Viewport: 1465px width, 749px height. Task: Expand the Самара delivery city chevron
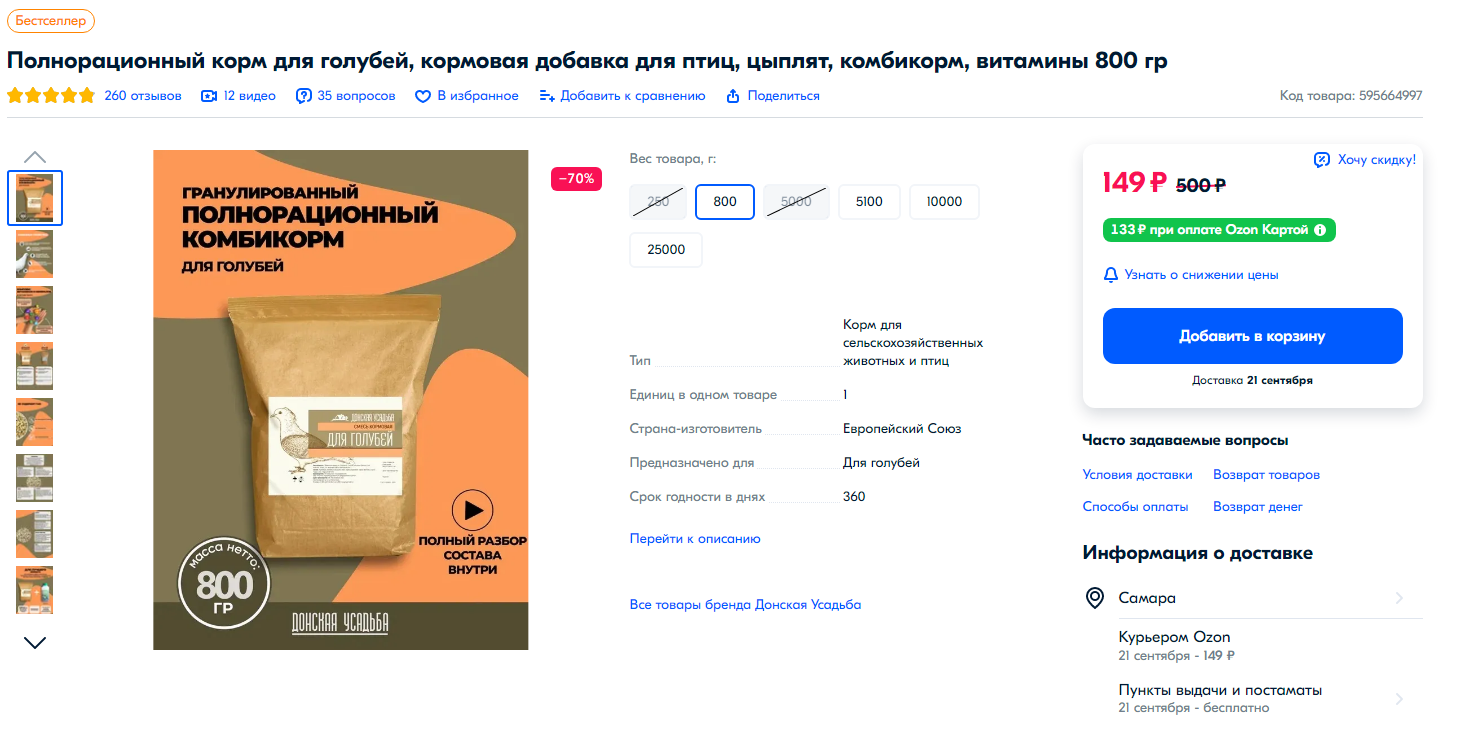[x=1399, y=598]
